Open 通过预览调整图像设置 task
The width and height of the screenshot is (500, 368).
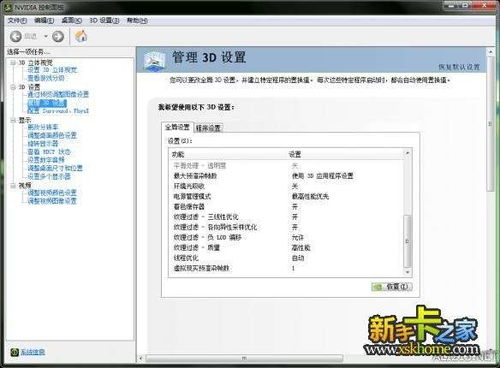pyautogui.click(x=58, y=94)
